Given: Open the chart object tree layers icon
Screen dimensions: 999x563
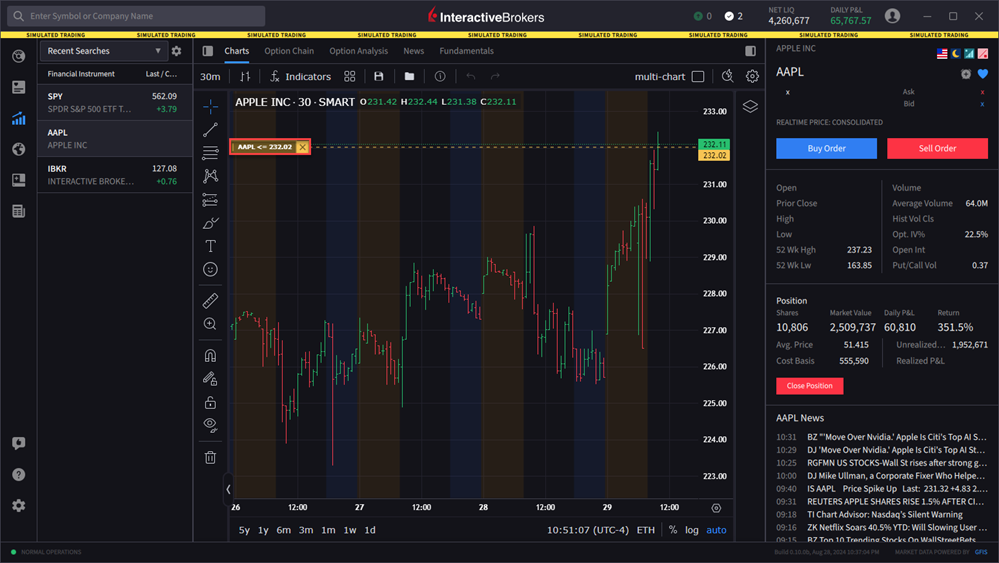Looking at the screenshot, I should click(750, 106).
